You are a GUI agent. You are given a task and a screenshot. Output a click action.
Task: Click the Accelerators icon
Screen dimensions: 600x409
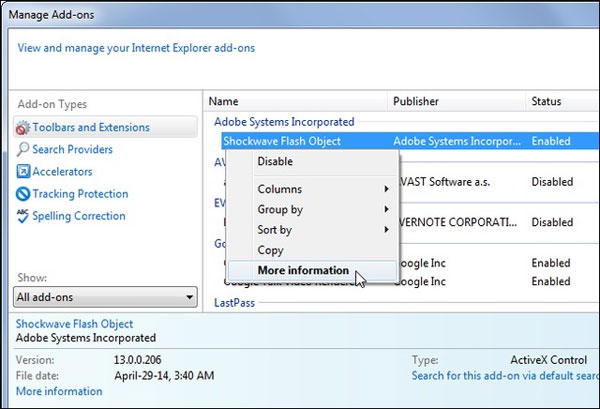pos(24,172)
